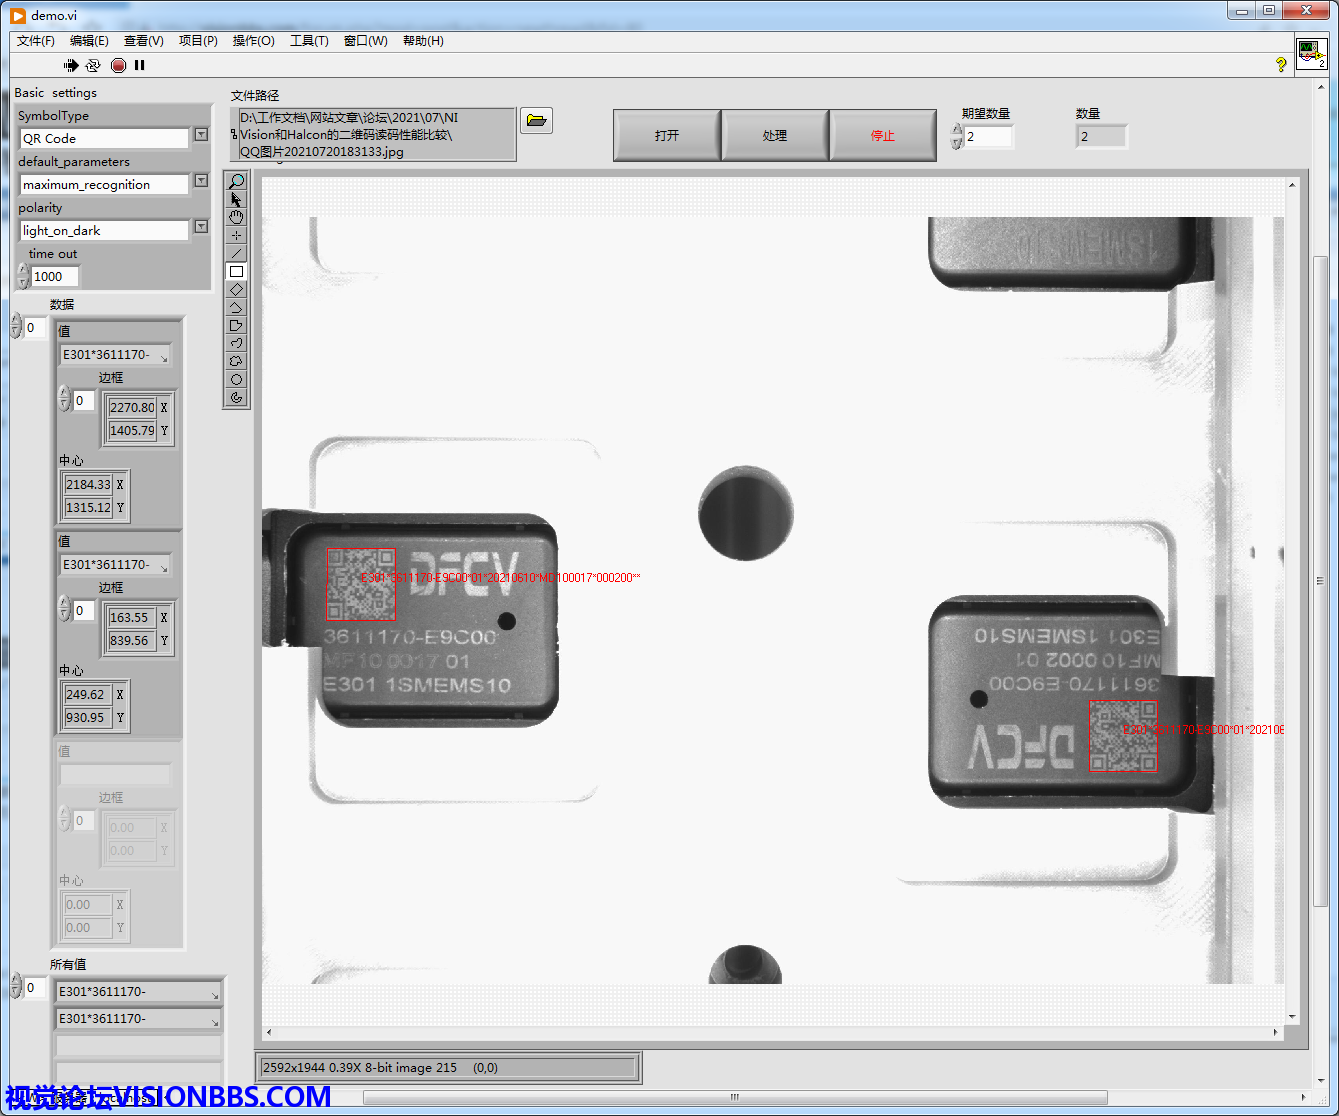Pause the running VI
1339x1116 pixels.
[x=140, y=65]
